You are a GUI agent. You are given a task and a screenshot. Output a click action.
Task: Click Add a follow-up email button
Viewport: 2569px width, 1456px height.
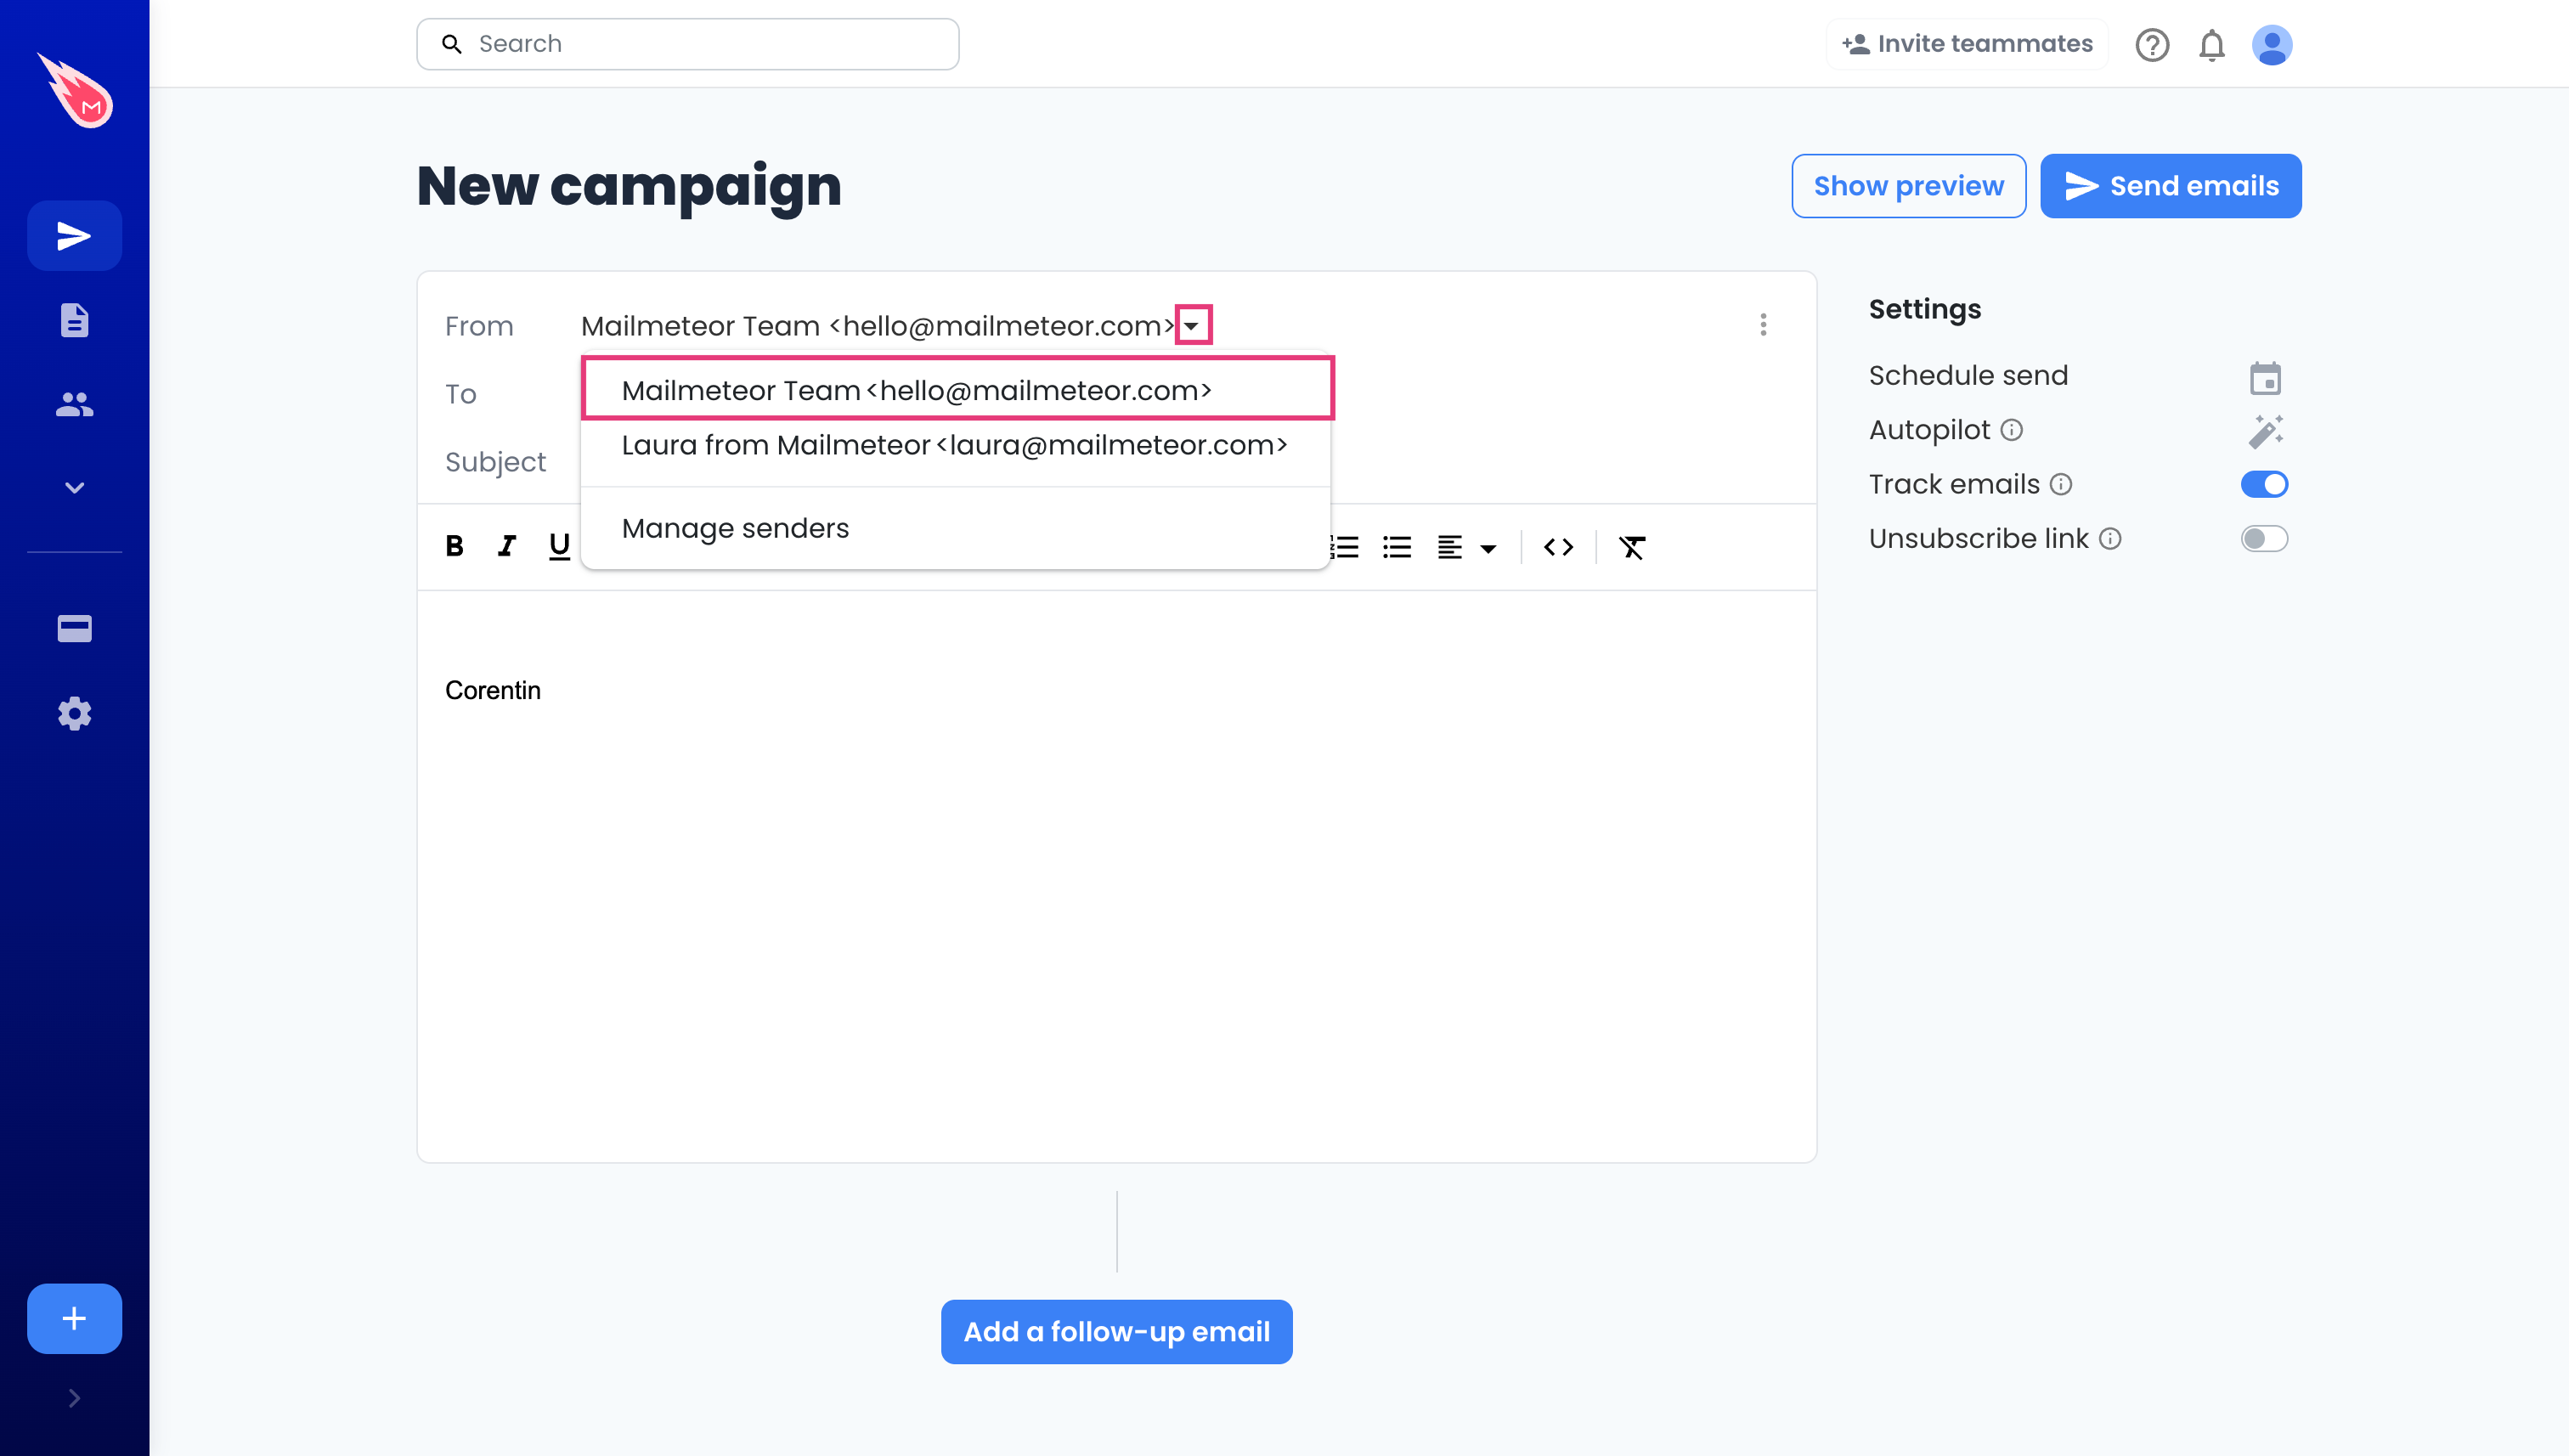(x=1116, y=1332)
